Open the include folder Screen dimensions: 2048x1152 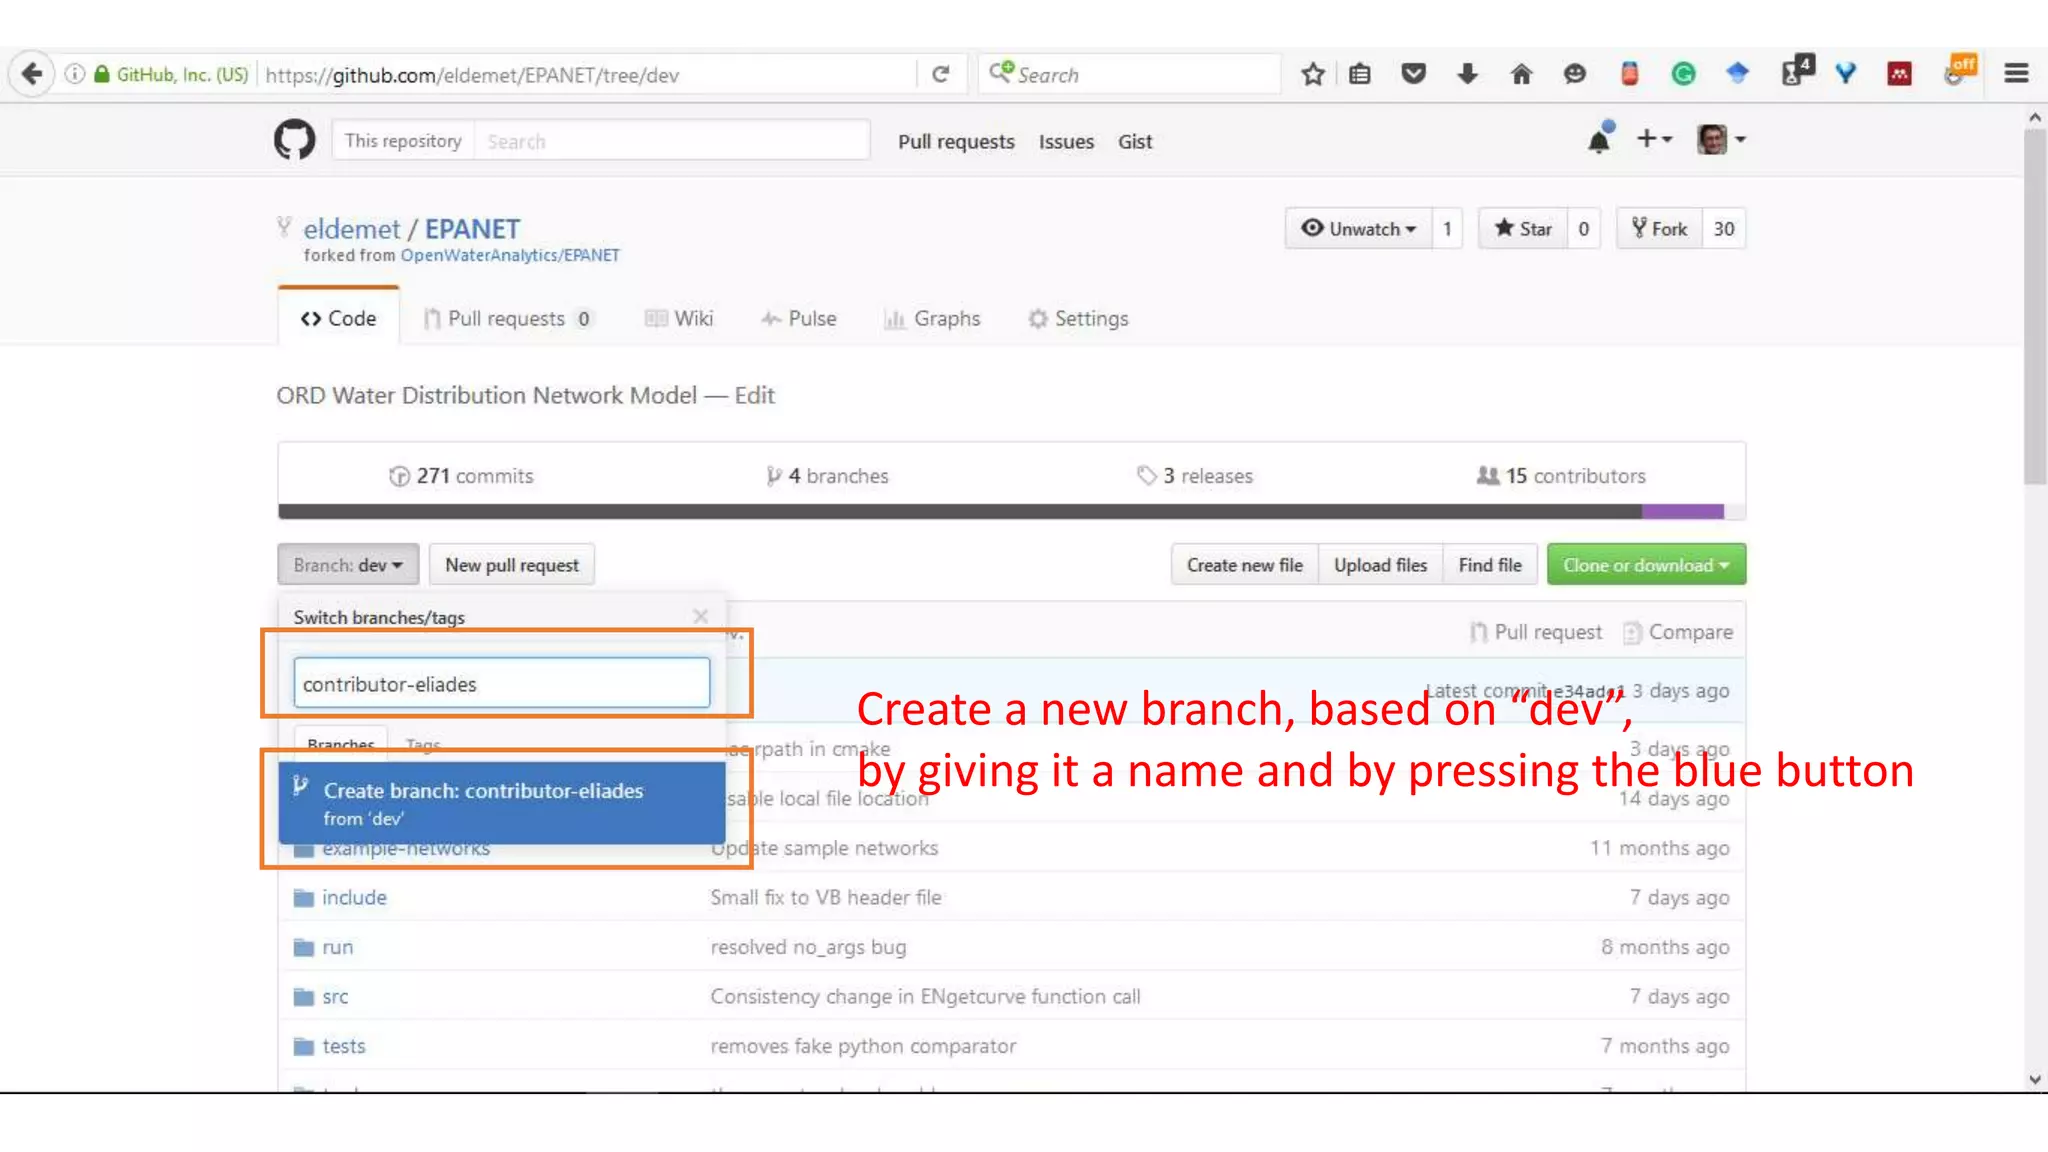pos(354,897)
